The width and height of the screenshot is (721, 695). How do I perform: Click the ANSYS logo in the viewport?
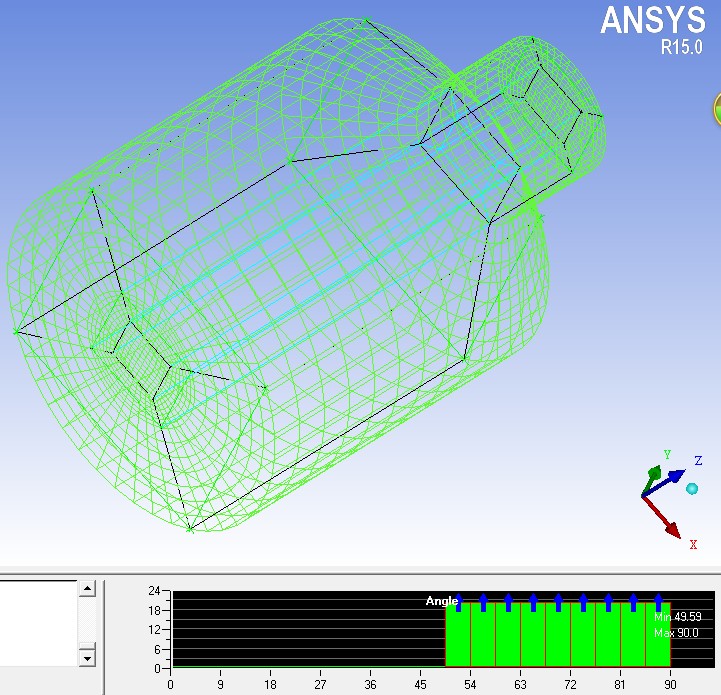[653, 20]
